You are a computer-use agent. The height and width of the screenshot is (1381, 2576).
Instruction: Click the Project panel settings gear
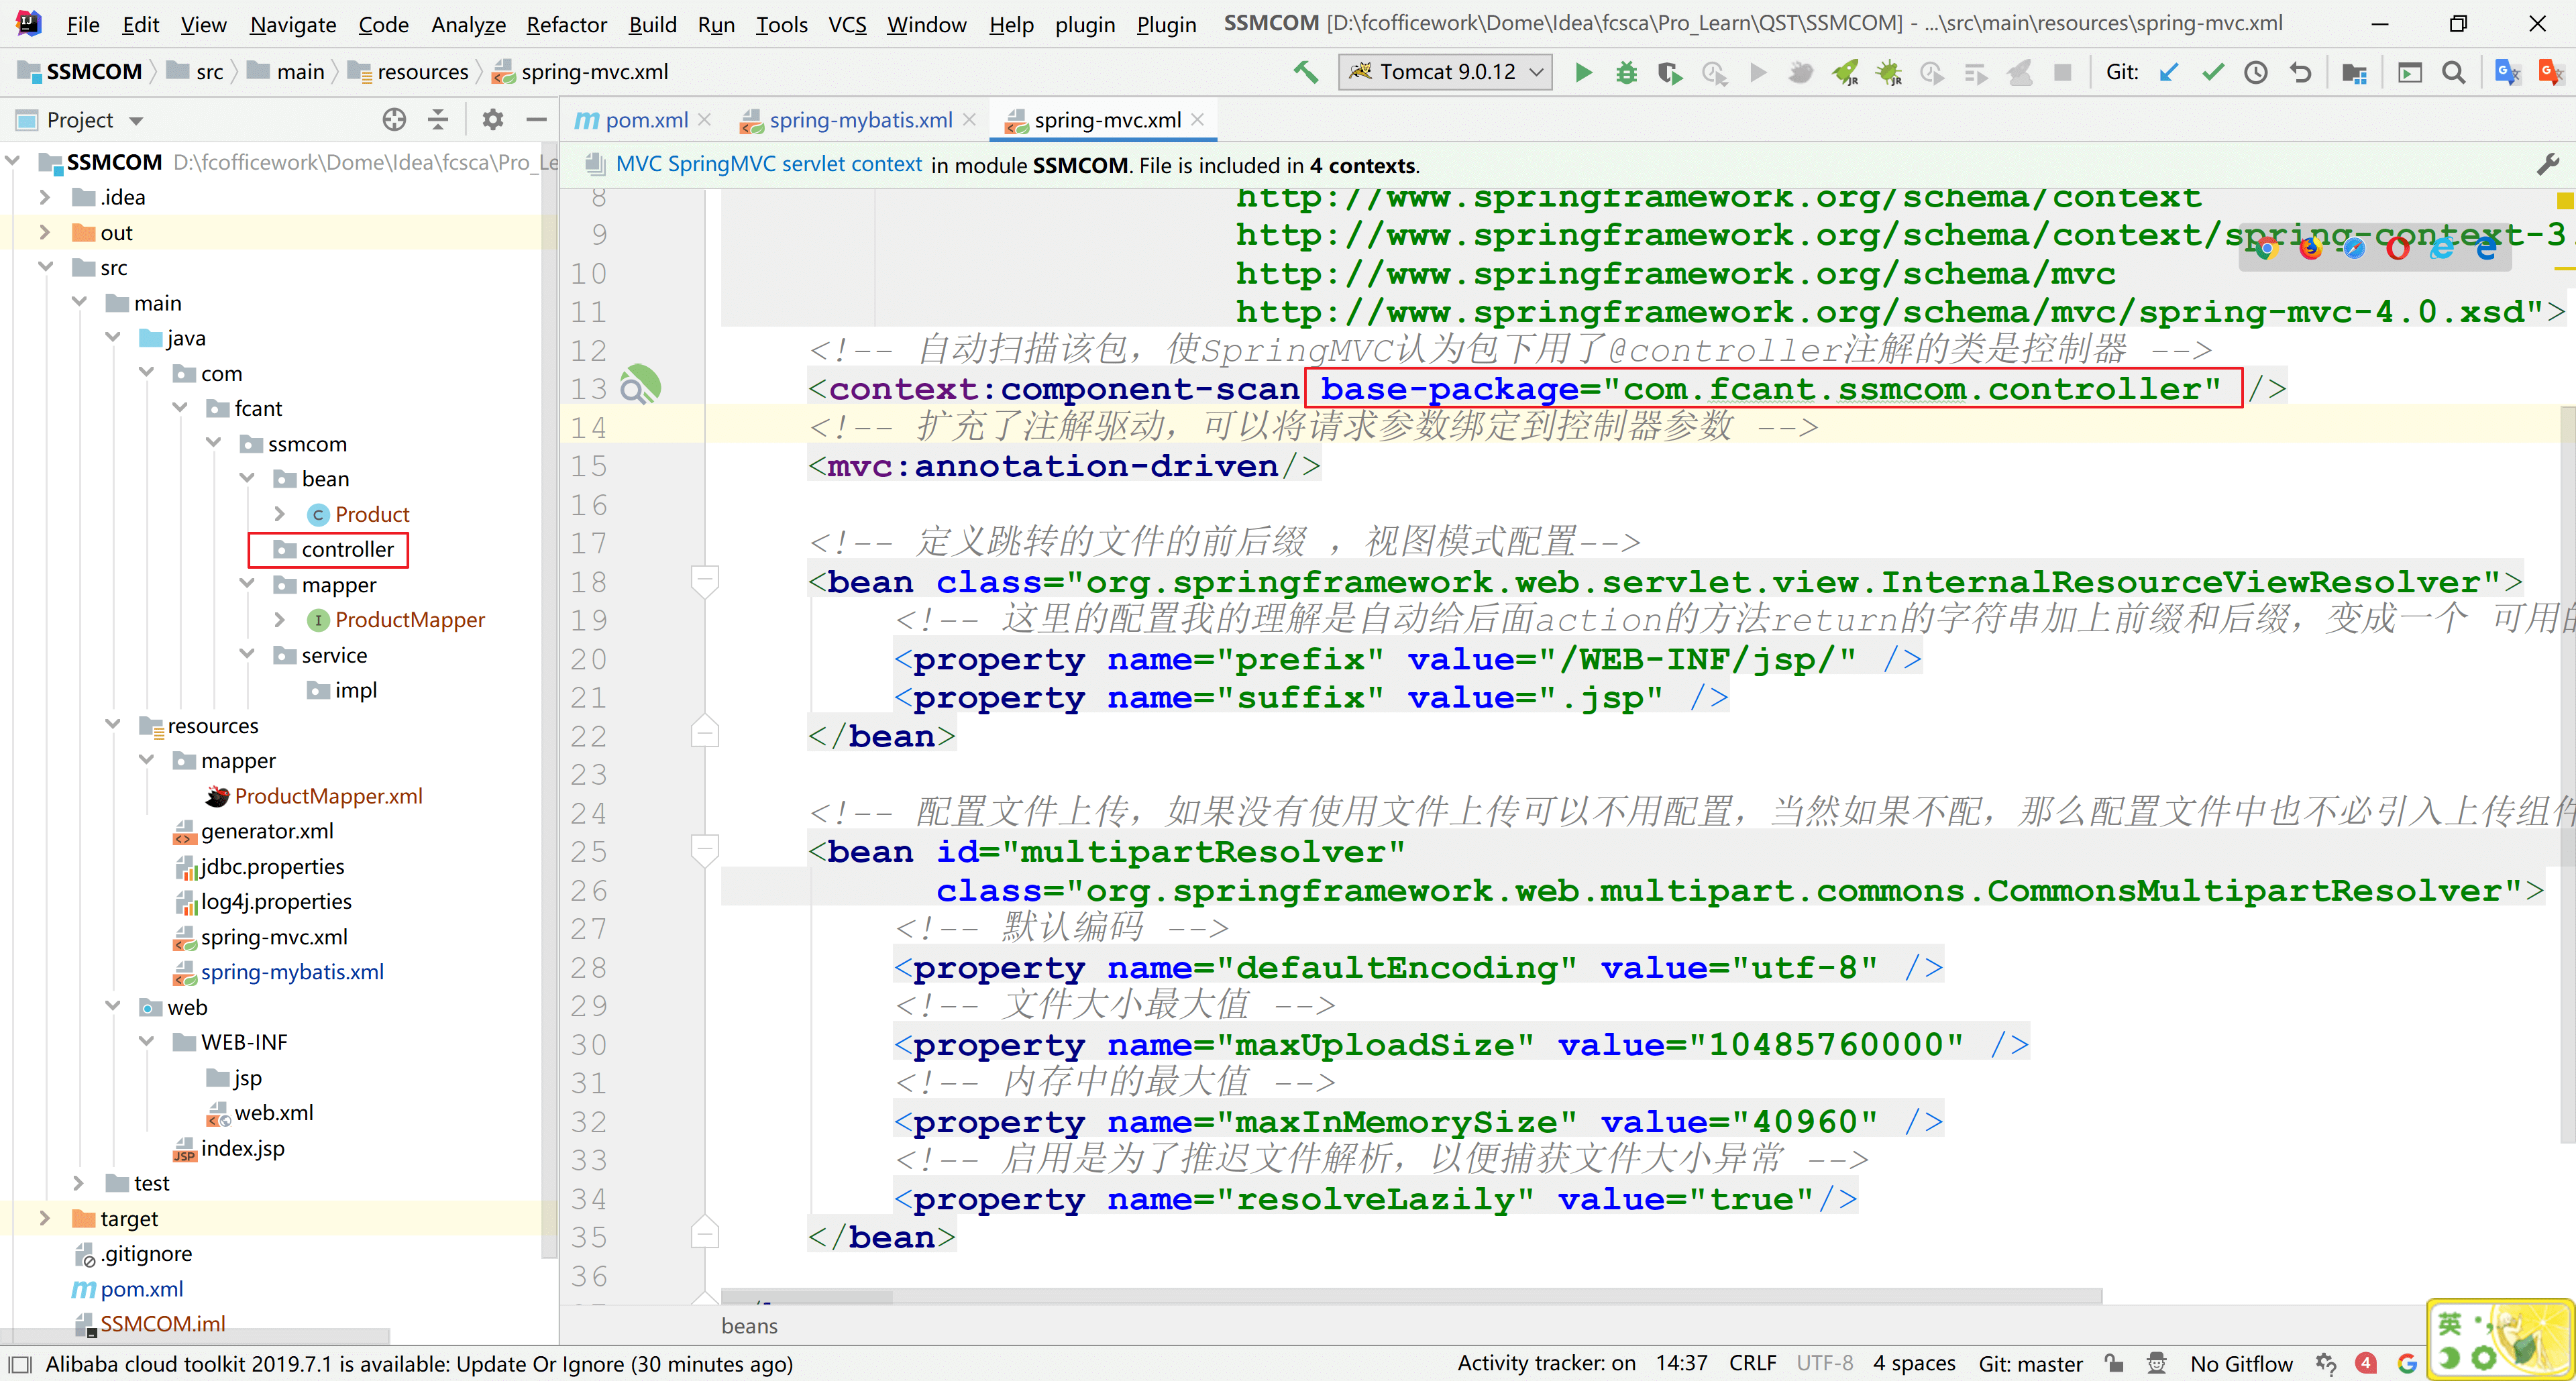coord(492,120)
